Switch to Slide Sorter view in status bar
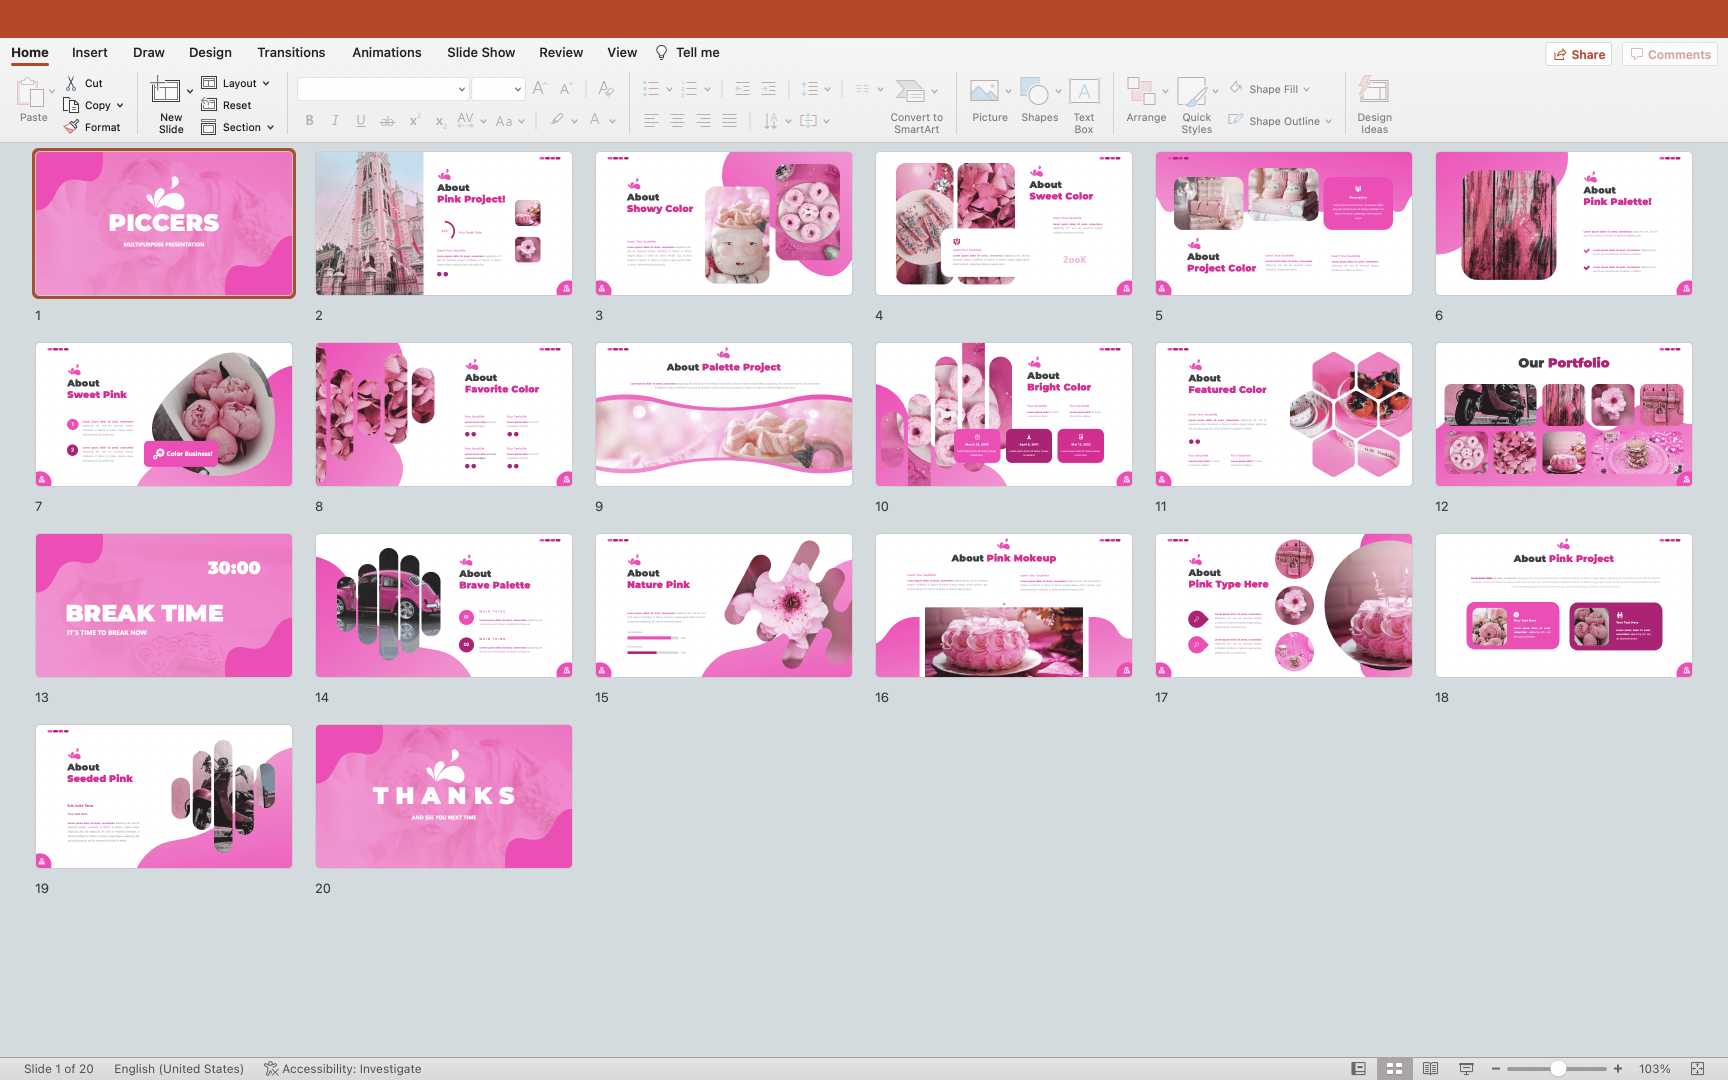The width and height of the screenshot is (1728, 1080). 1394,1068
